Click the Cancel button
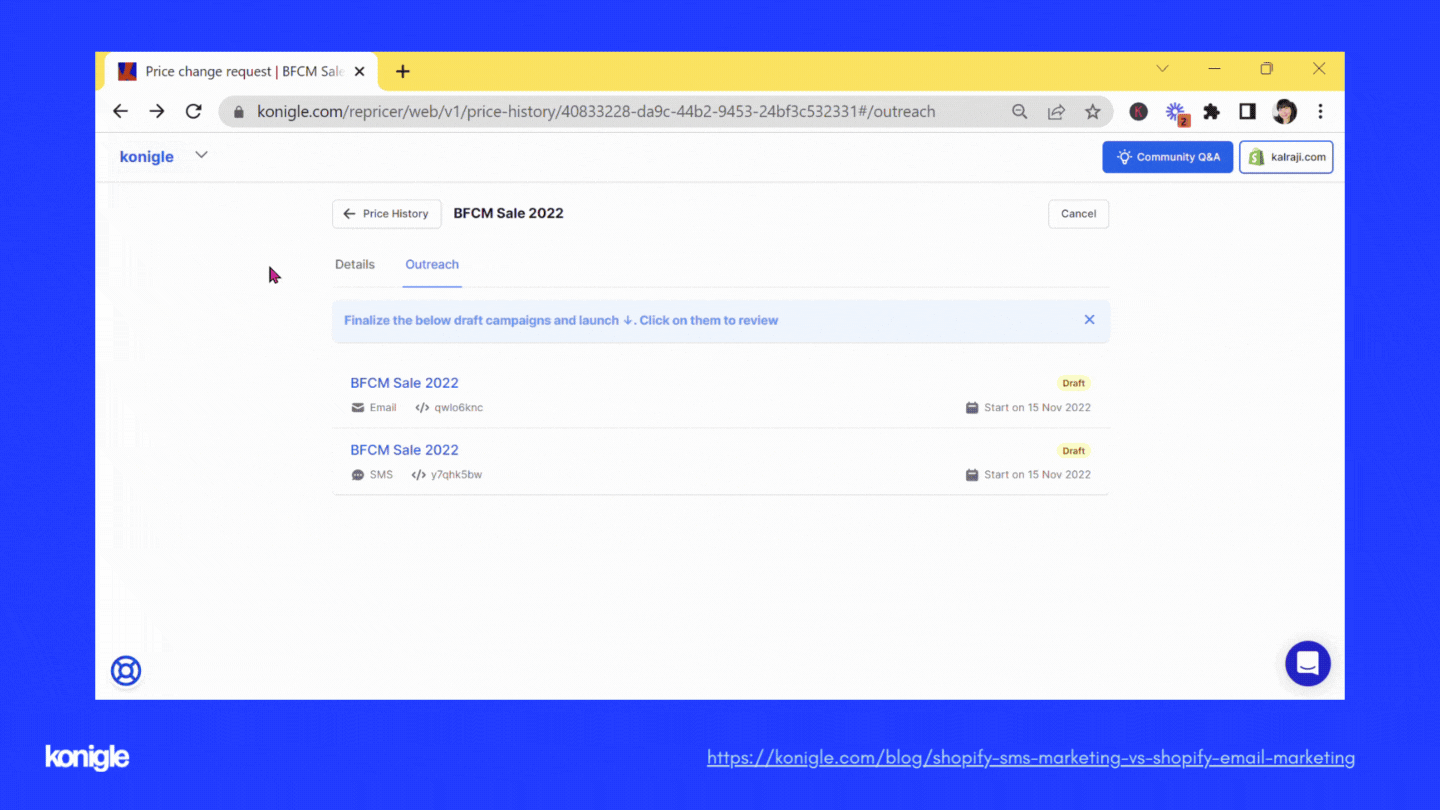This screenshot has height=810, width=1440. tap(1078, 214)
